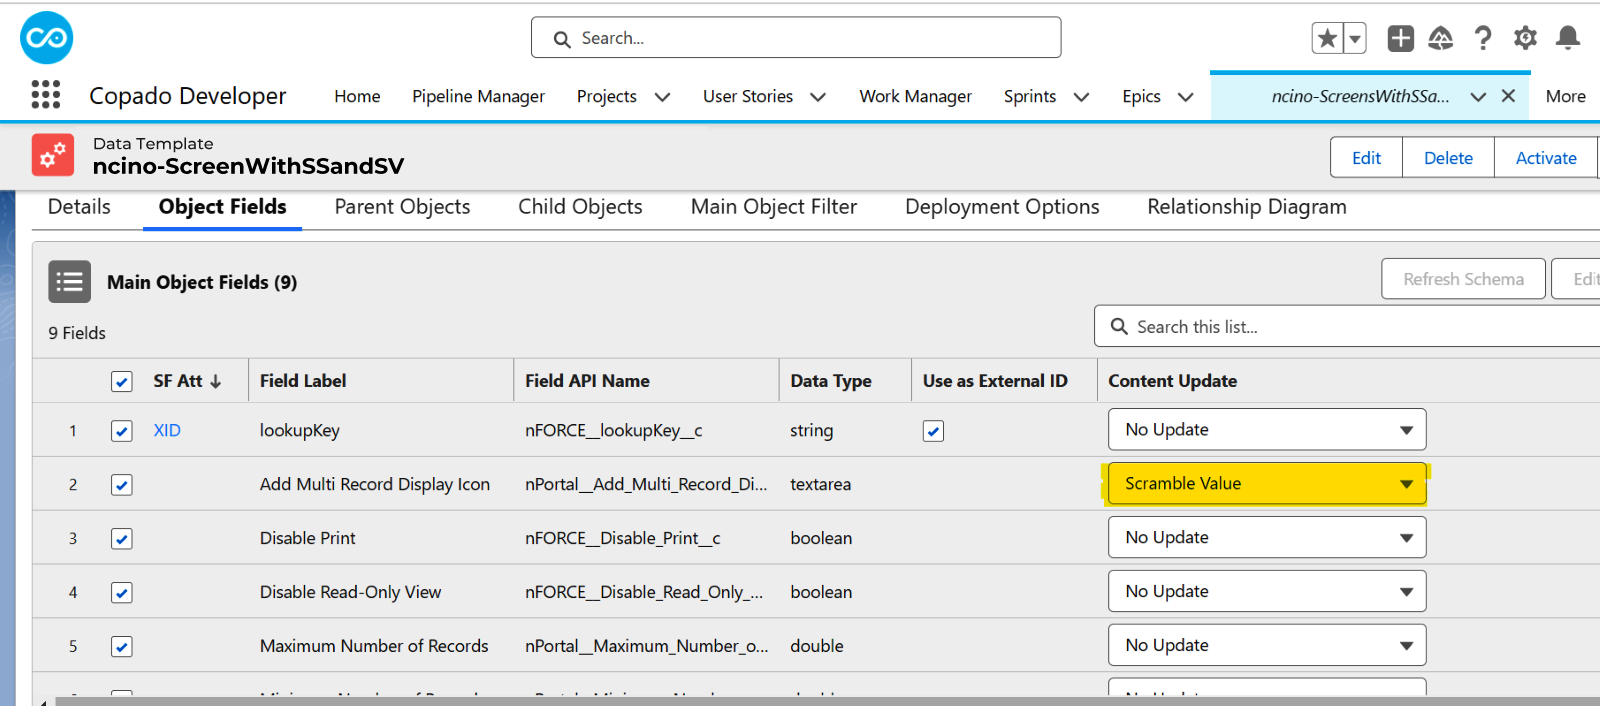
Task: Expand the Projects nav menu chevron
Action: [x=662, y=97]
